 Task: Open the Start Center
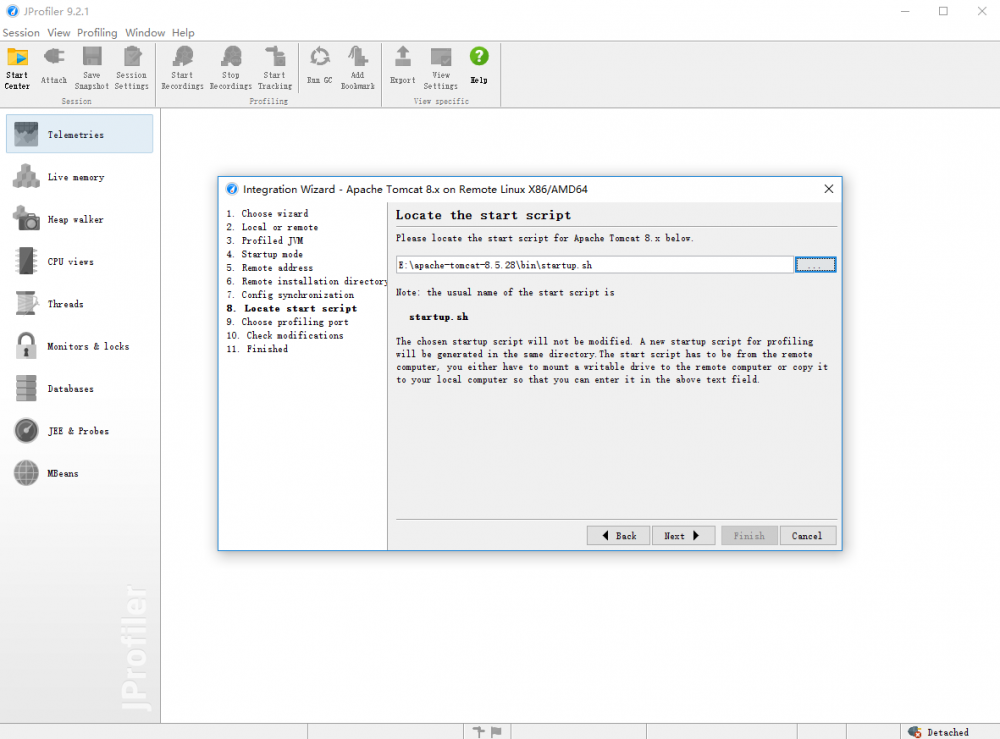[x=17, y=68]
